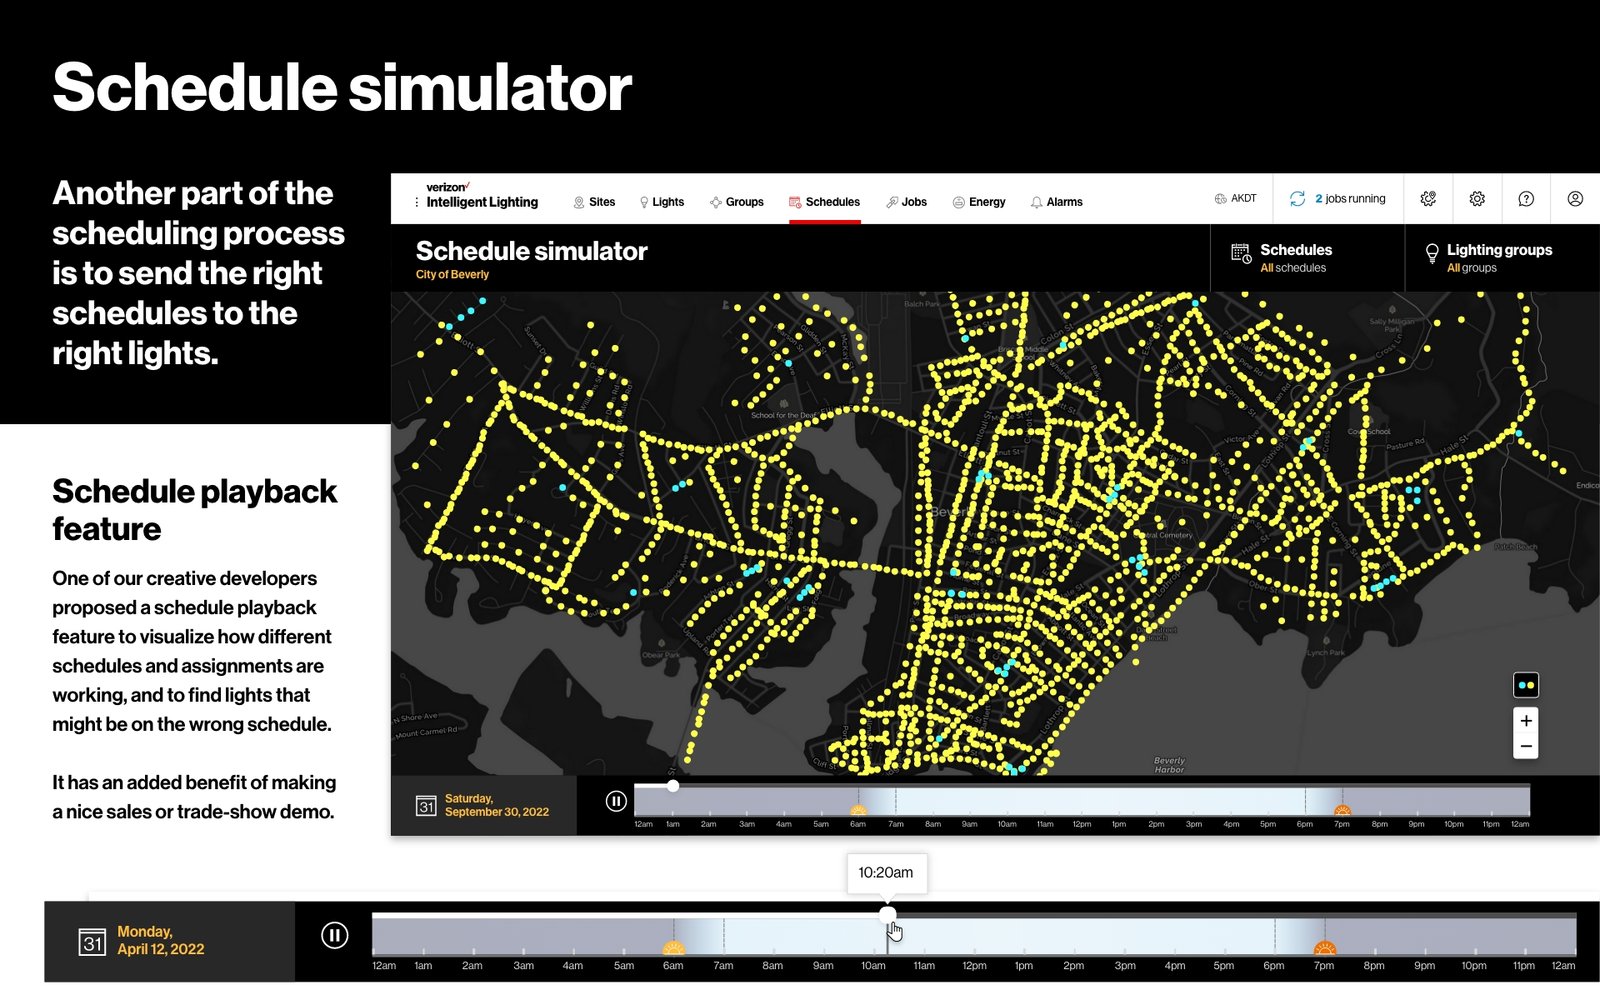Viewport: 1600px width, 1000px height.
Task: Zoom out on the map with minus
Action: pos(1526,746)
